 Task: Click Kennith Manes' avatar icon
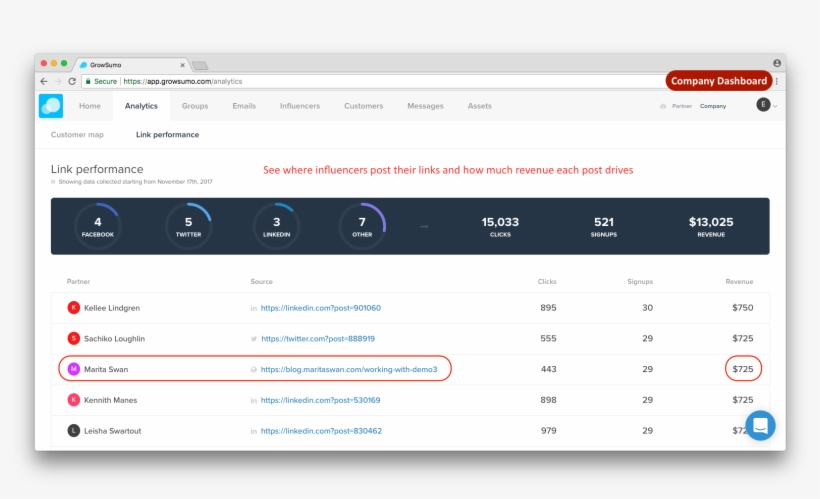[x=74, y=400]
